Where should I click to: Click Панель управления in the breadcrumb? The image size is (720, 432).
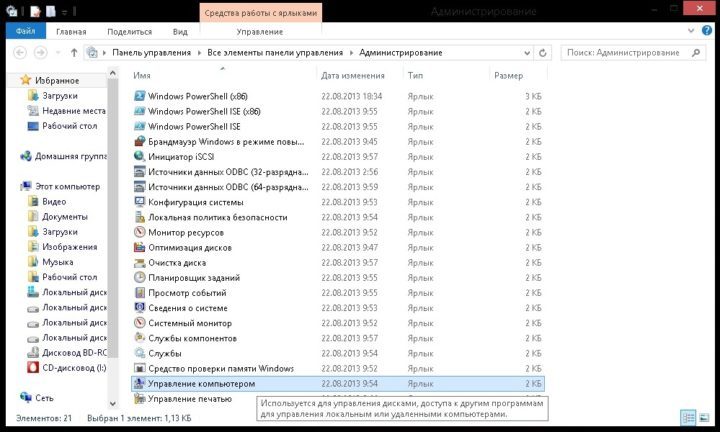click(x=152, y=53)
